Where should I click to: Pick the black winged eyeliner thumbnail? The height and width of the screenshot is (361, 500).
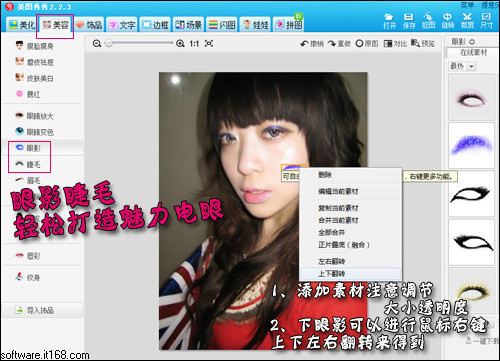click(471, 194)
